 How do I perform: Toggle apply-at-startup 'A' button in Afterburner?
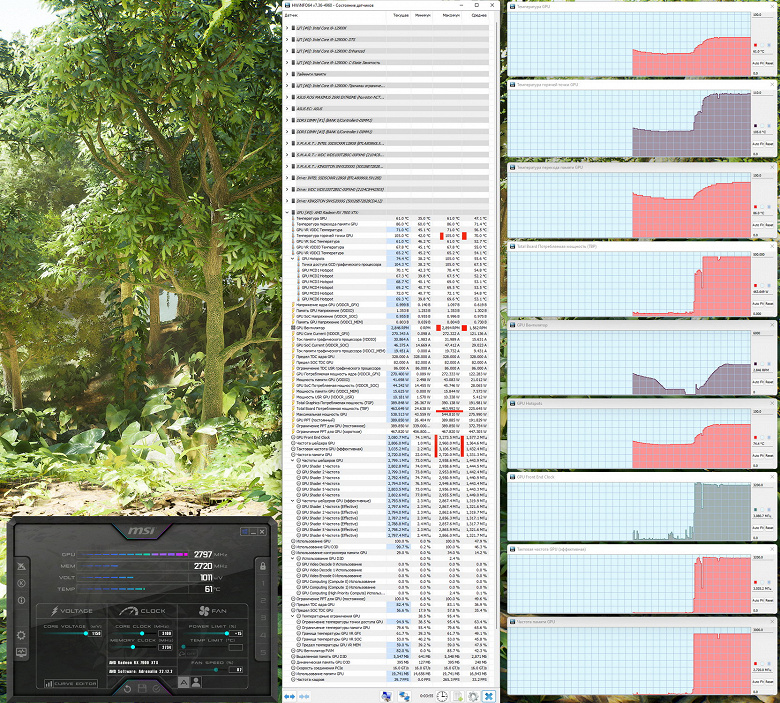[184, 683]
